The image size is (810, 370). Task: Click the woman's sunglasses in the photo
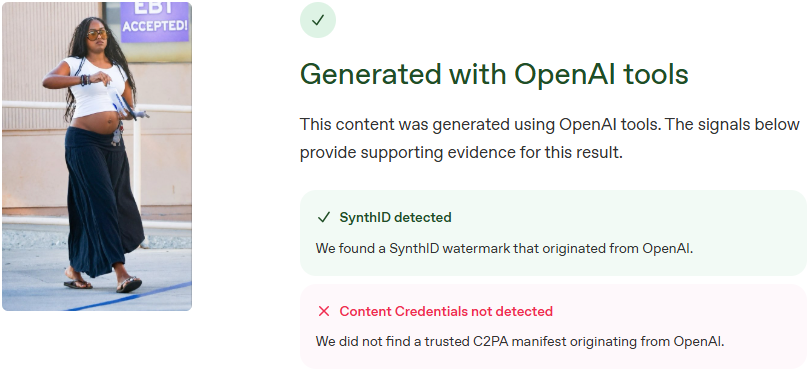[x=97, y=34]
